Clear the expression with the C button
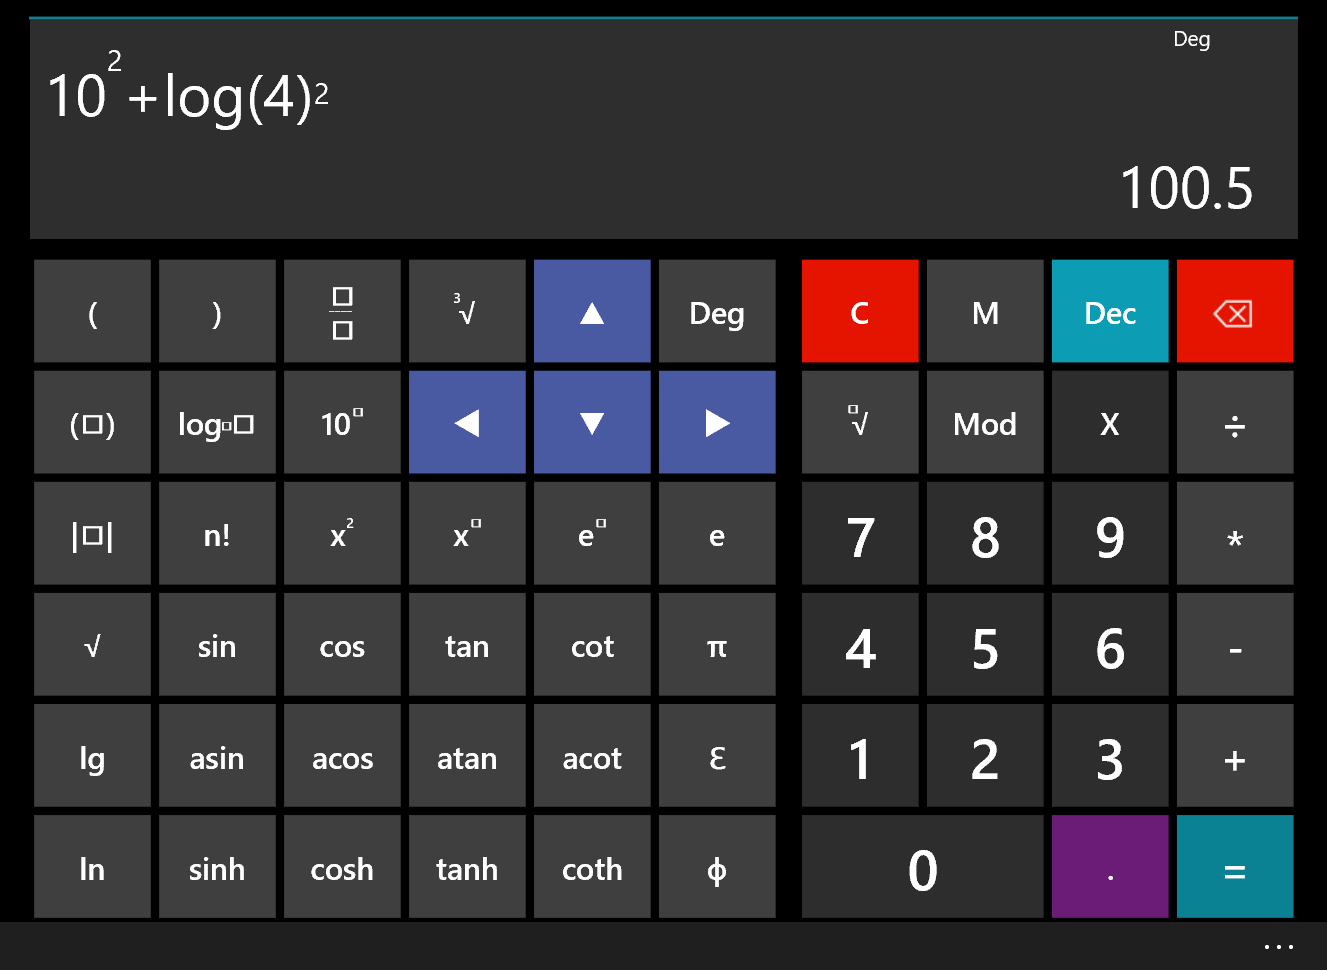Image resolution: width=1327 pixels, height=970 pixels. click(x=859, y=312)
